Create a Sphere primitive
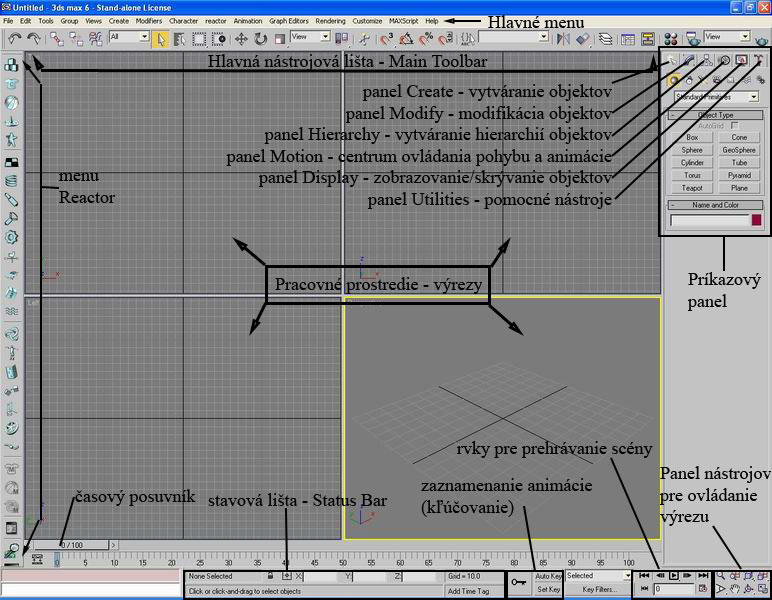Screen dimensions: 772x600 coord(692,150)
